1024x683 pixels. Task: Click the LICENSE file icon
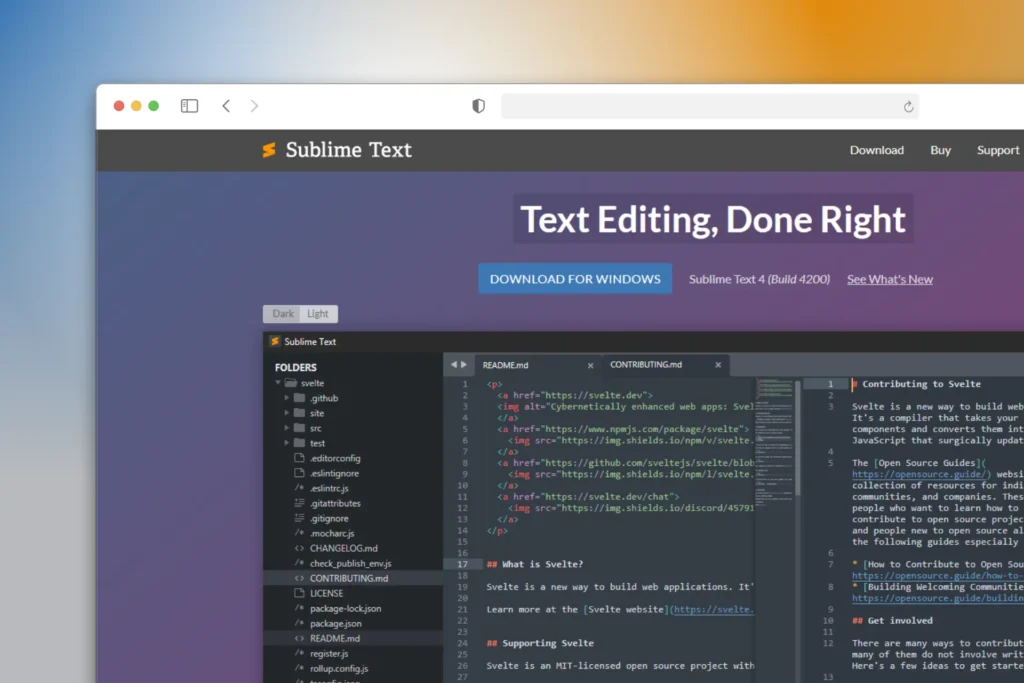point(299,593)
